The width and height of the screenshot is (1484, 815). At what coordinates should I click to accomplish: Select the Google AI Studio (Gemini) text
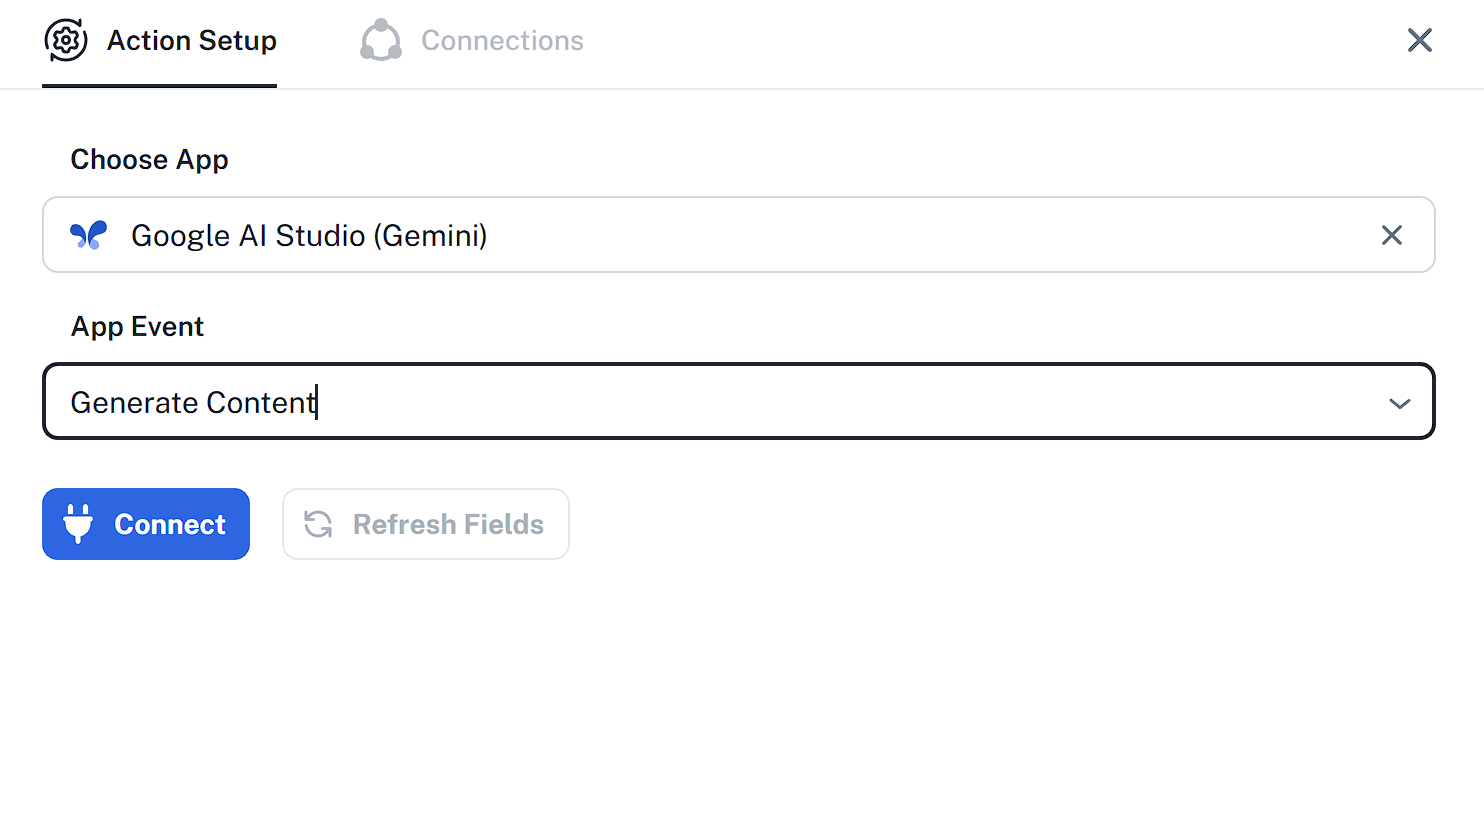point(309,236)
